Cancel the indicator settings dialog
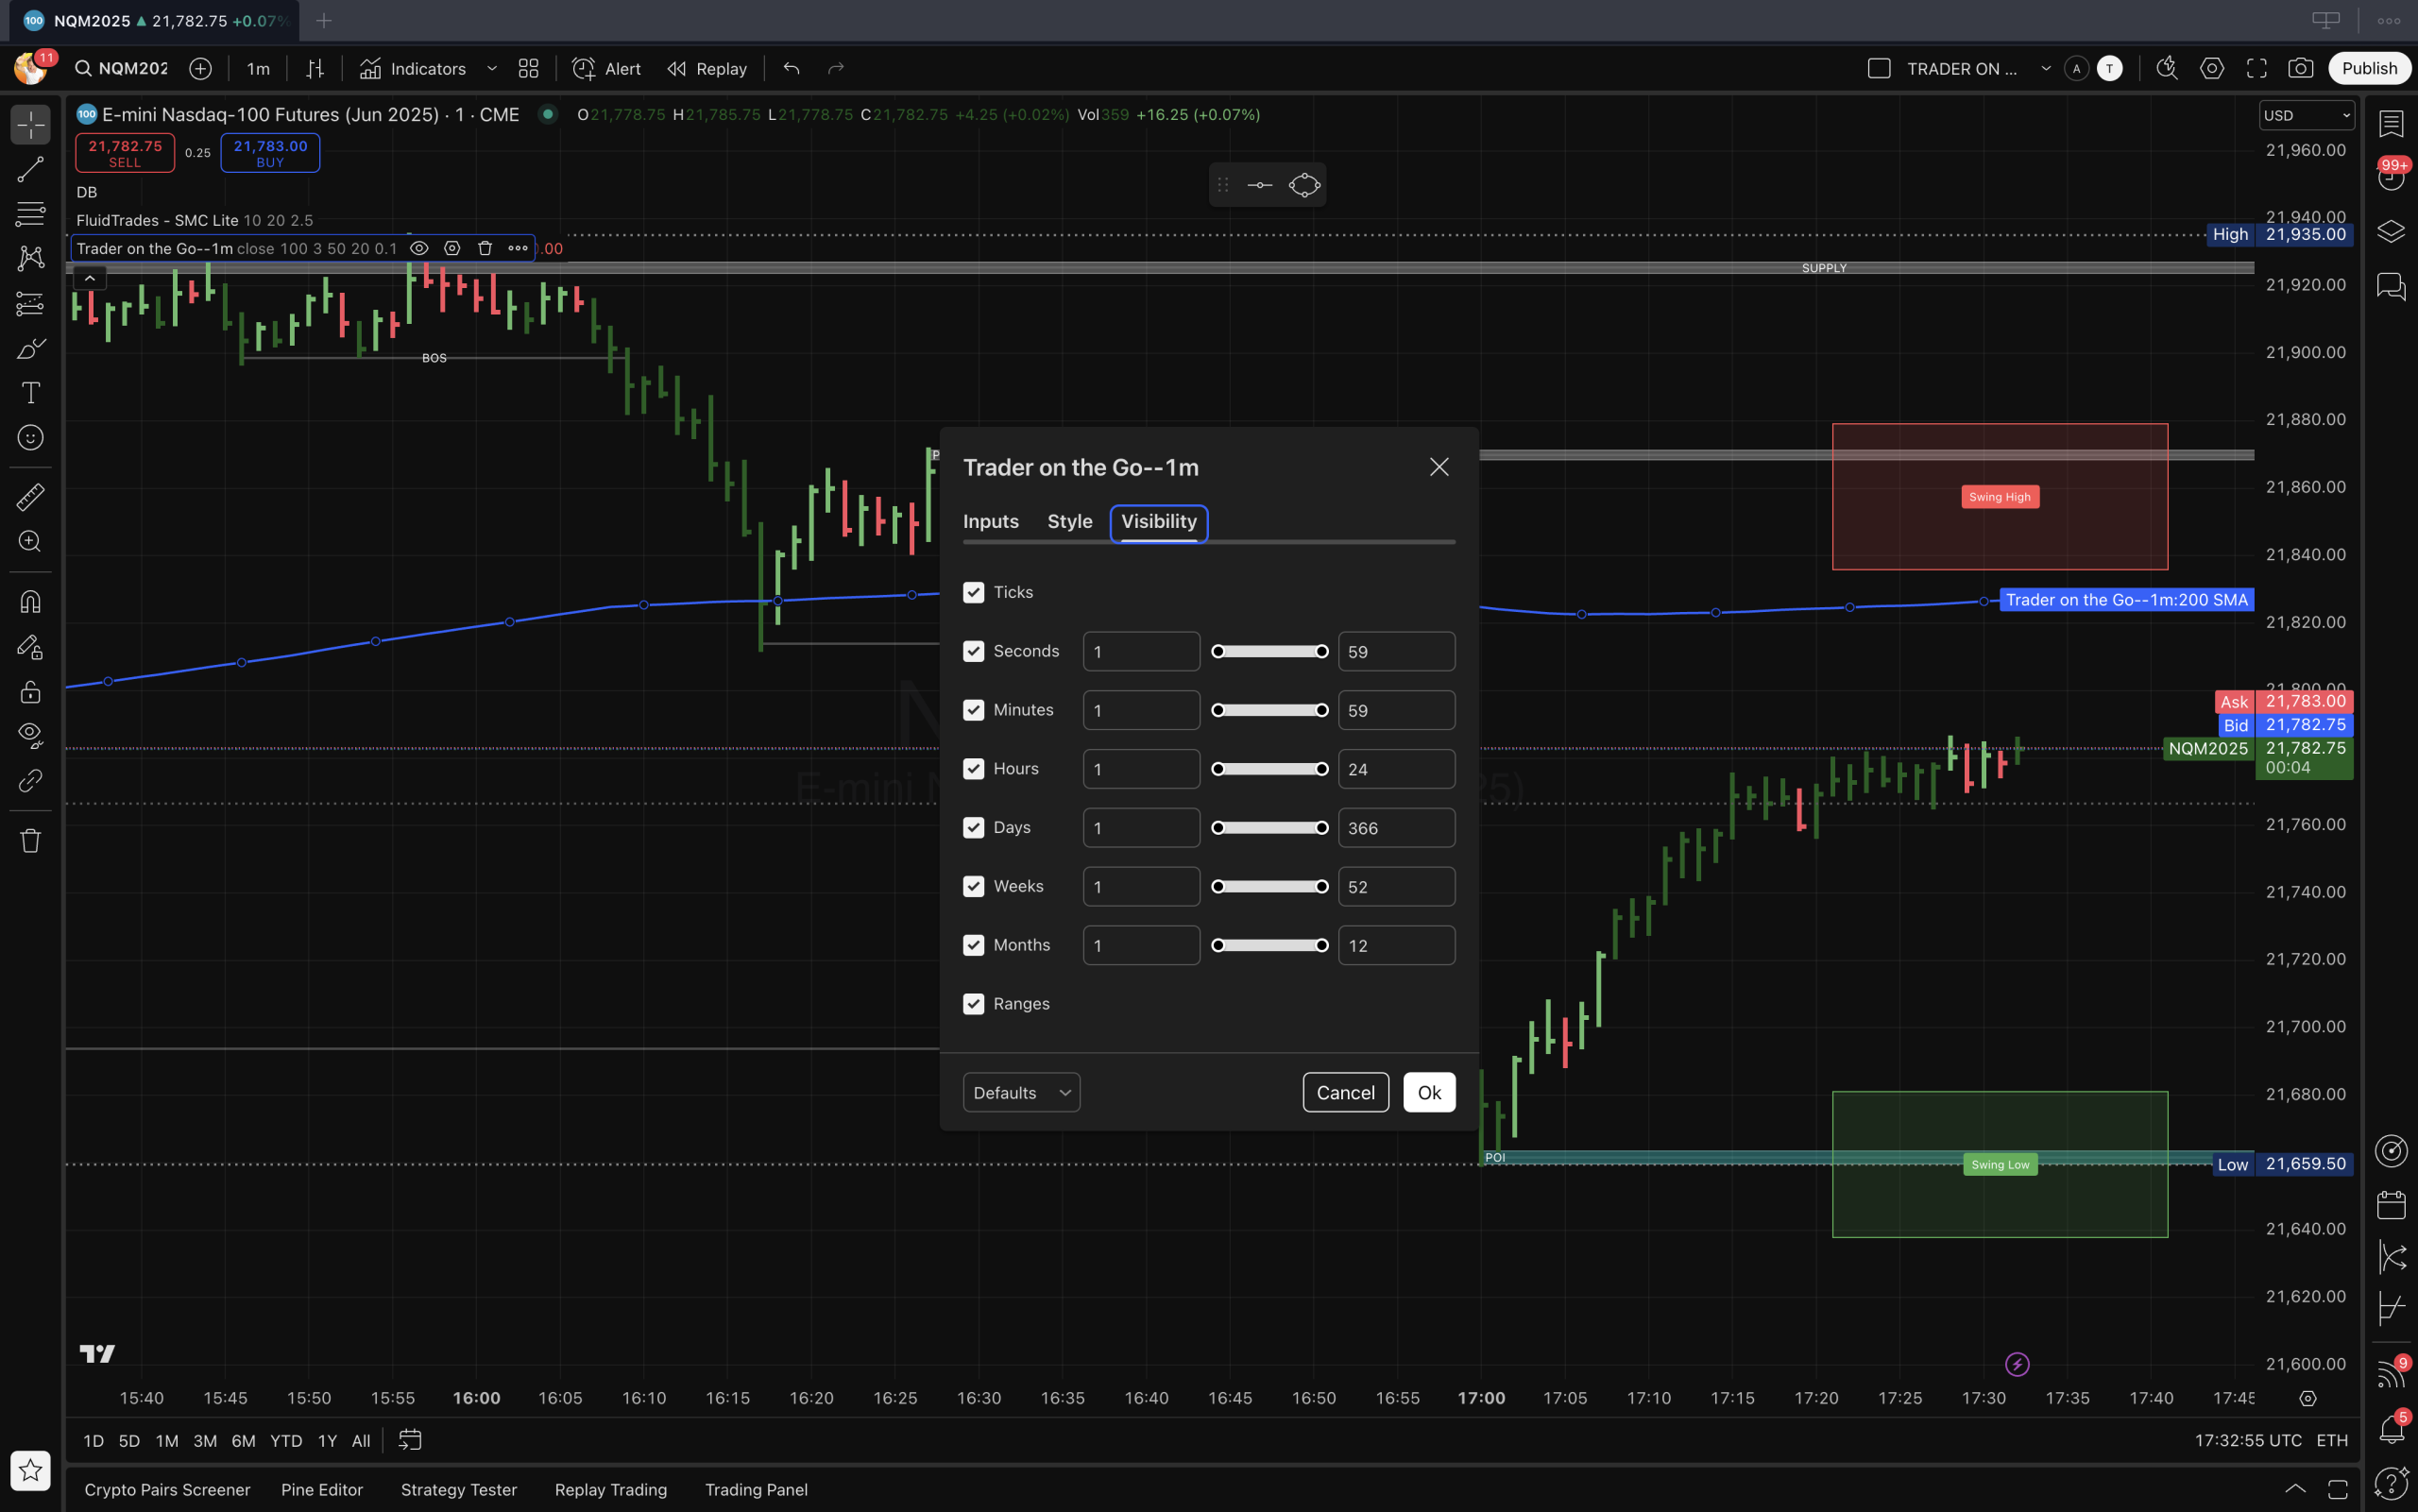Screen dimensions: 2418x1512 click(1345, 1092)
